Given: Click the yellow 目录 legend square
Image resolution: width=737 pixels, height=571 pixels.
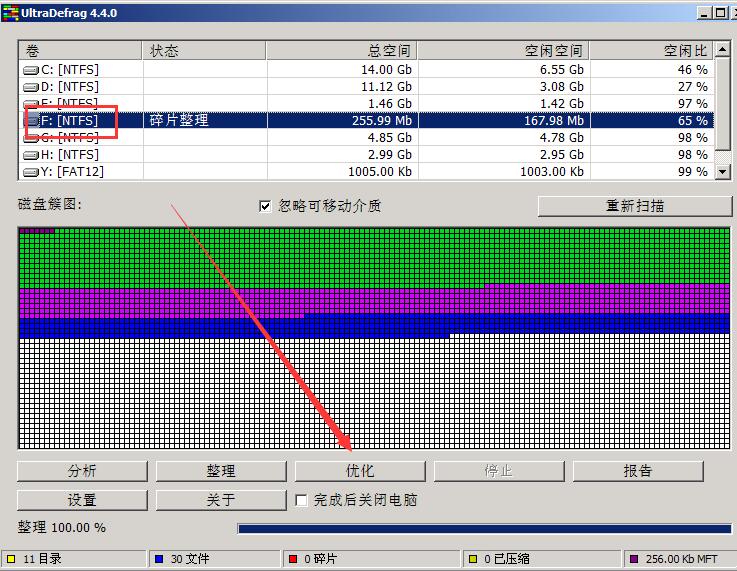Looking at the screenshot, I should pyautogui.click(x=11, y=559).
